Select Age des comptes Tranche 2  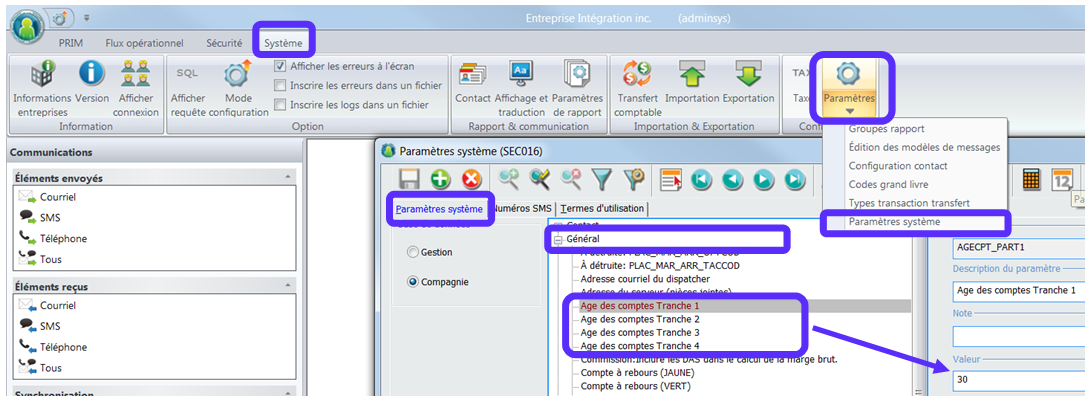coord(640,319)
